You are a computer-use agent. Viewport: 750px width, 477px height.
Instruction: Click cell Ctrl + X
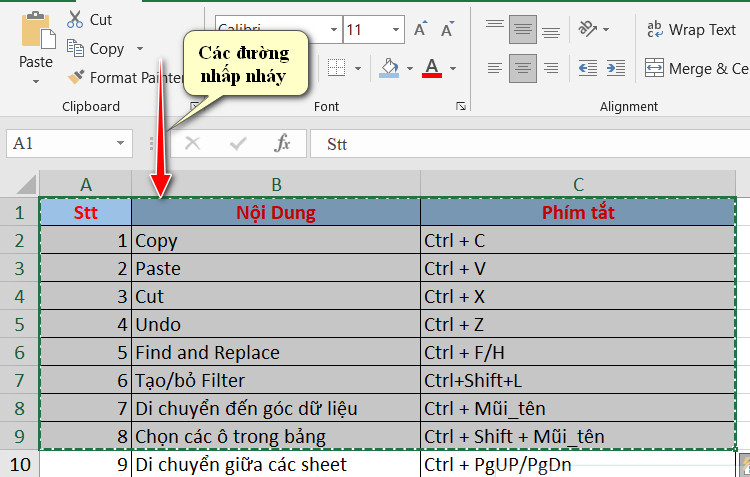pos(578,296)
